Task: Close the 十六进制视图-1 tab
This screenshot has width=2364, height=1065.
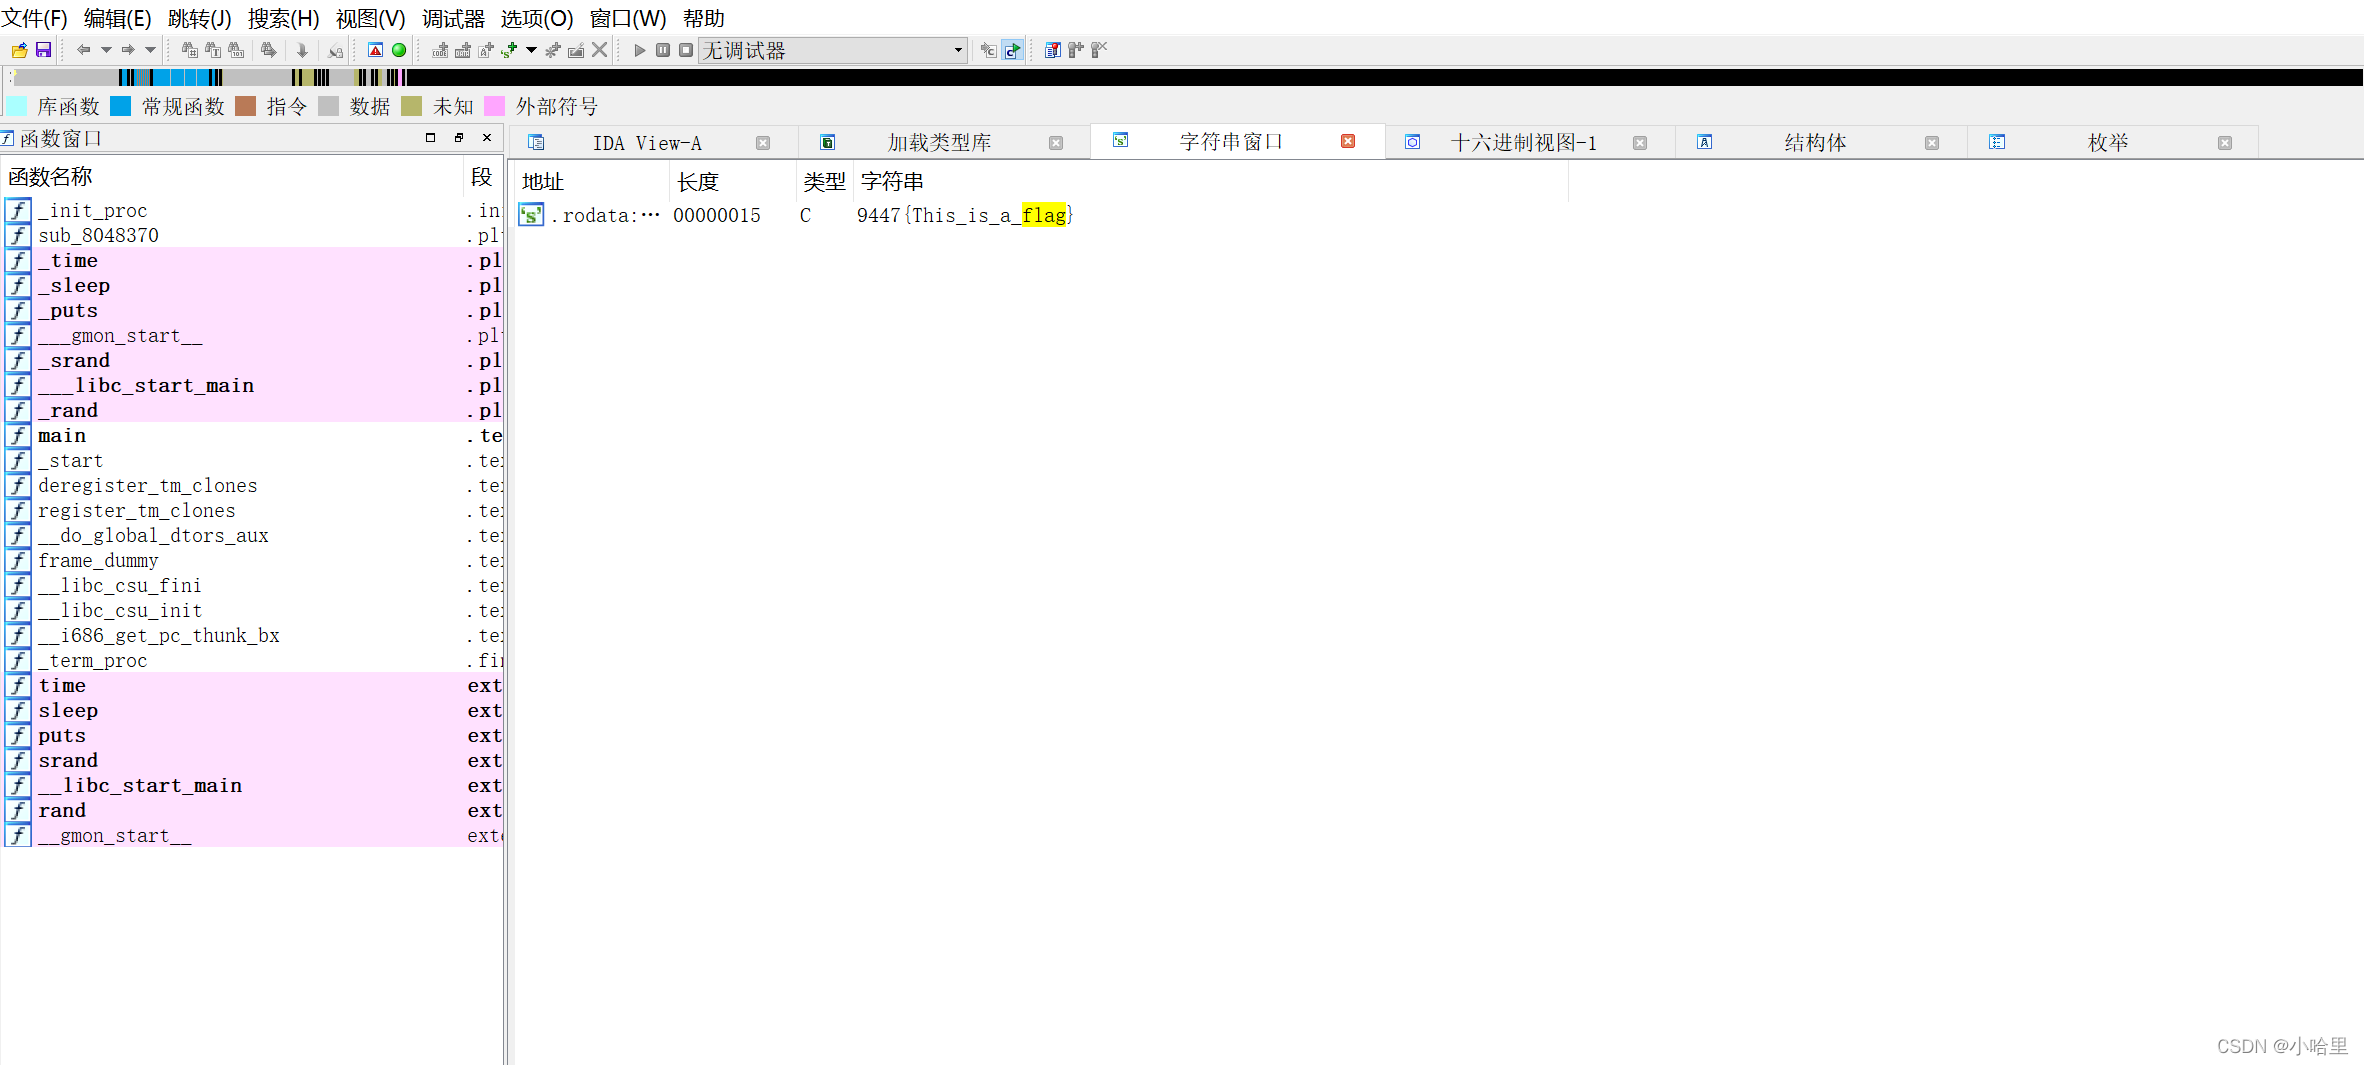Action: [1640, 143]
